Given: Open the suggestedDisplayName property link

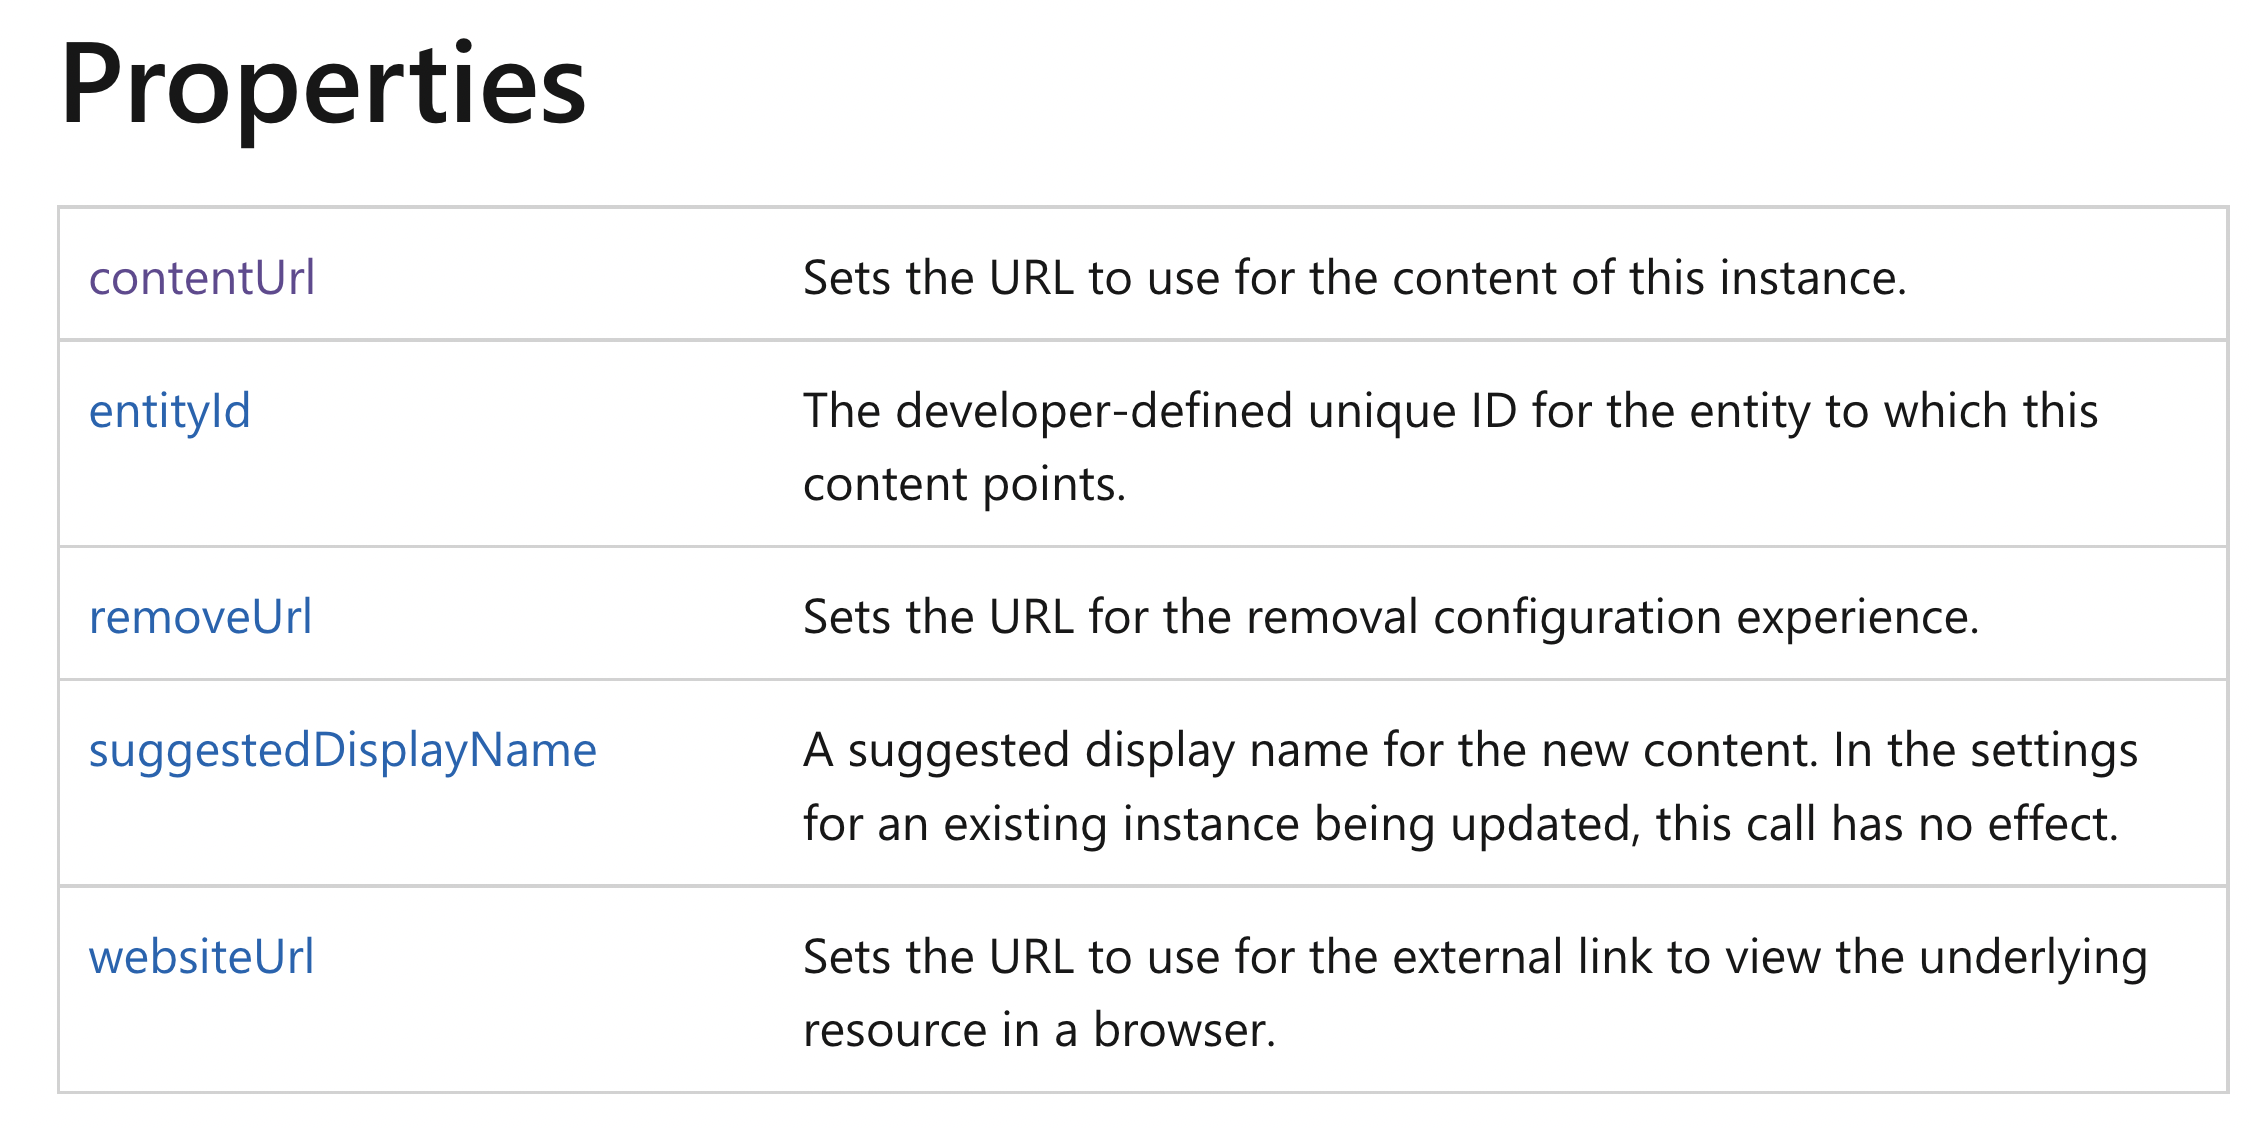Looking at the screenshot, I should coord(343,750).
